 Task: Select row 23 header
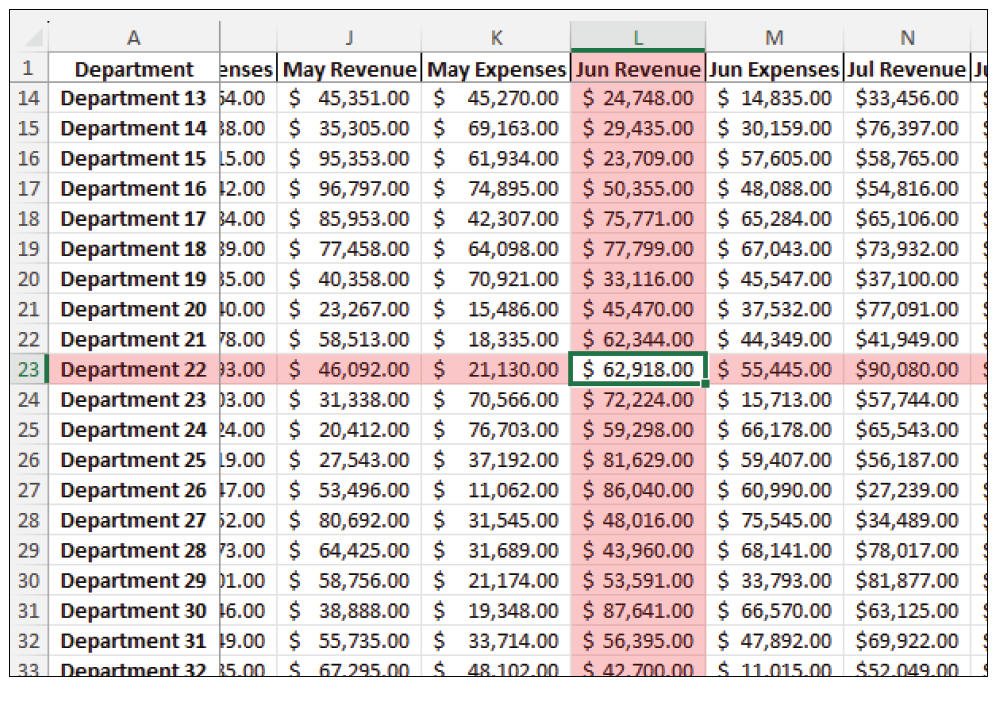point(28,370)
